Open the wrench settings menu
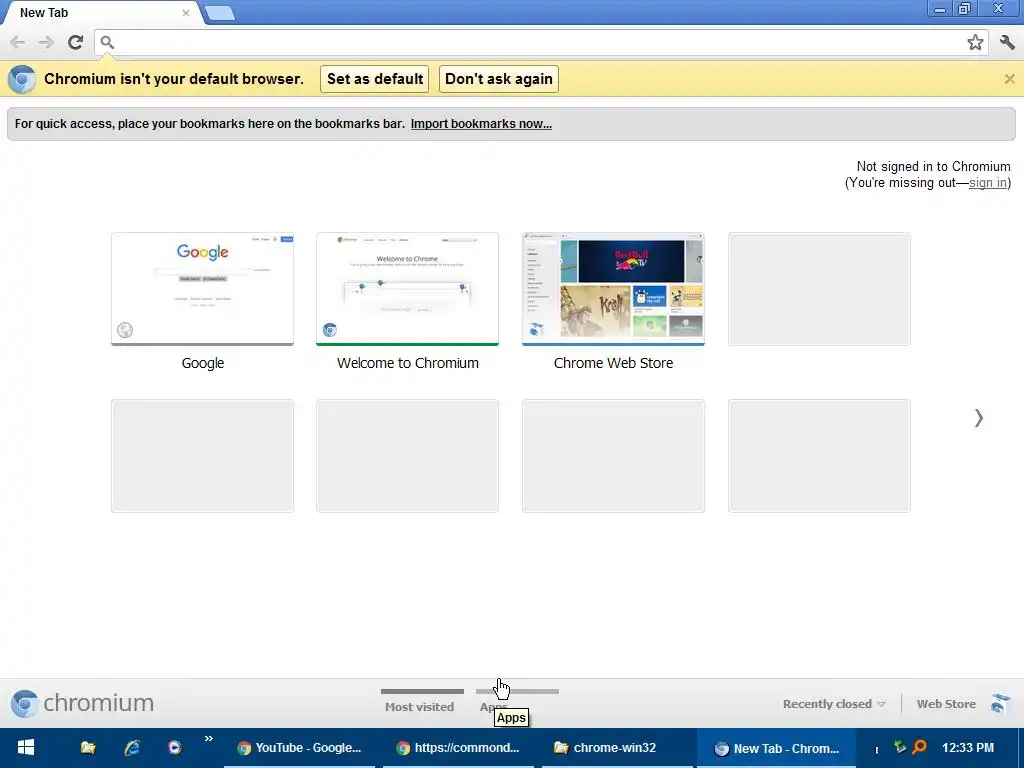 (1007, 42)
